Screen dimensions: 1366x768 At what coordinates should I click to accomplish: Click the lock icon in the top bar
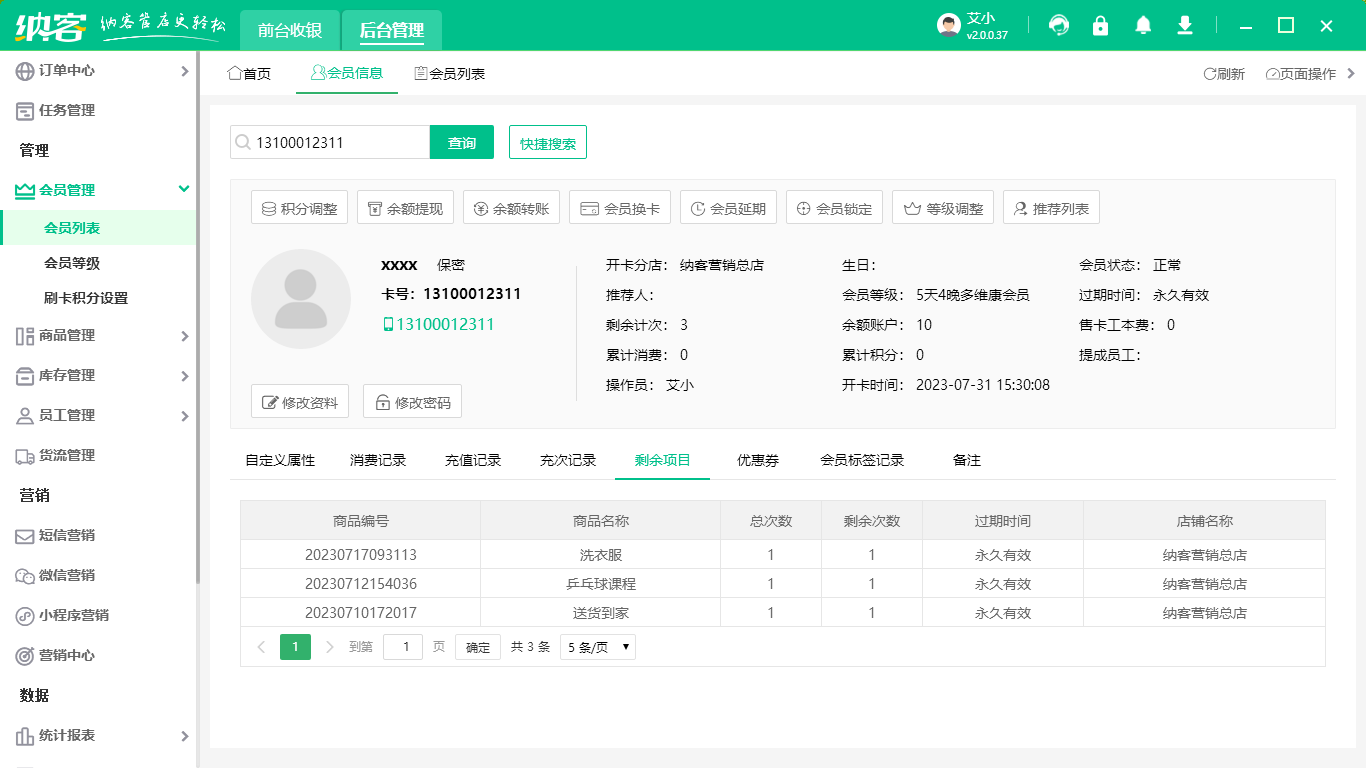point(1100,25)
